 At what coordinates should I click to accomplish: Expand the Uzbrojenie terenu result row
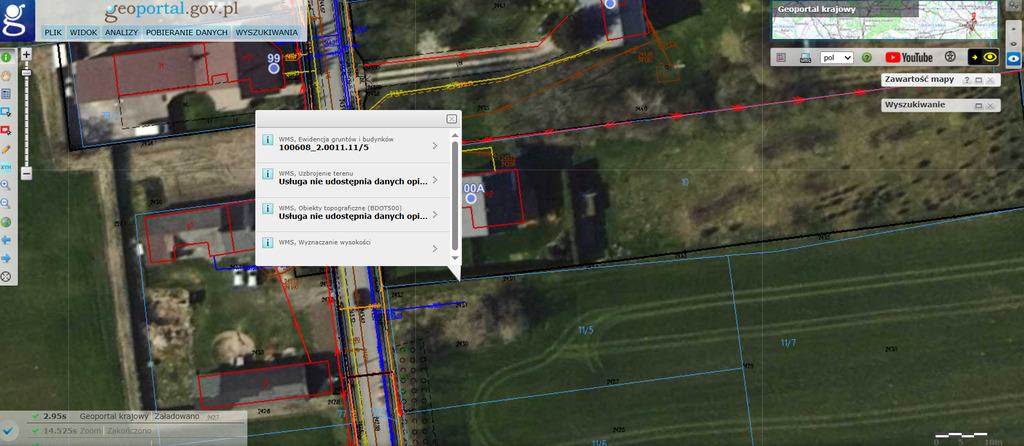tap(435, 180)
